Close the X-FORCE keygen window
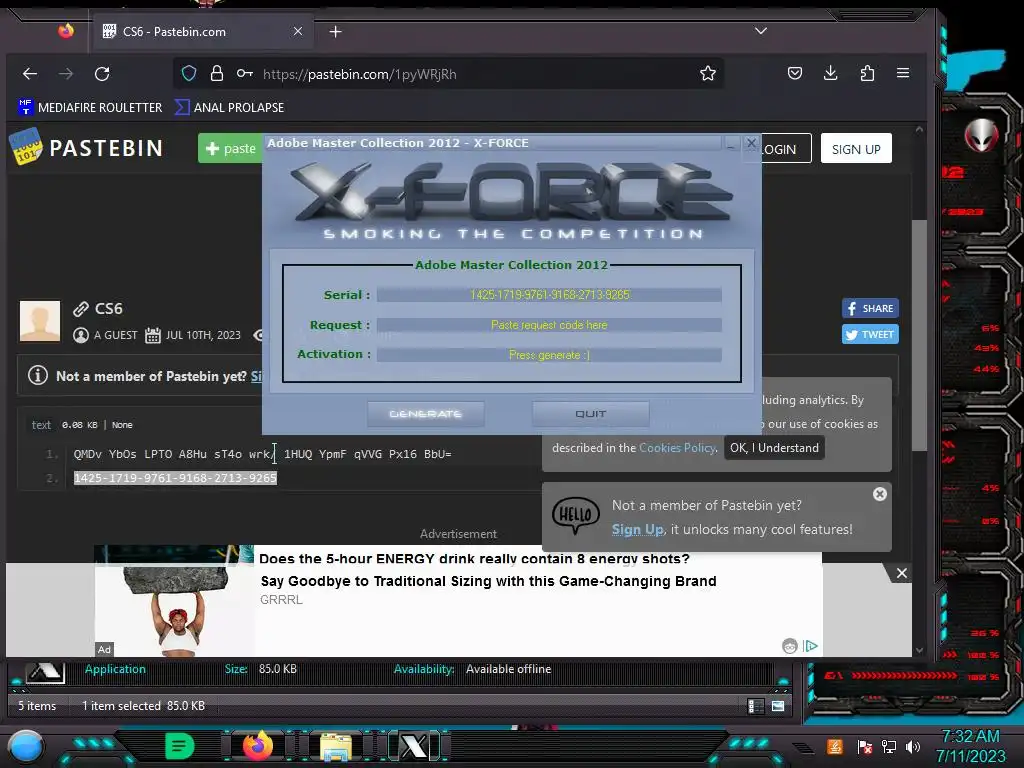1024x768 pixels. click(751, 142)
